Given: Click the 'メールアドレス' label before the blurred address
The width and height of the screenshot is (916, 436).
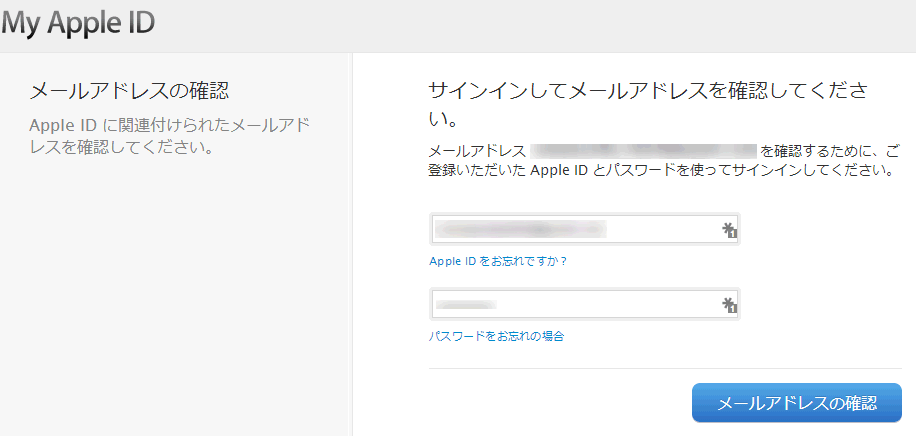Looking at the screenshot, I should click(x=476, y=151).
